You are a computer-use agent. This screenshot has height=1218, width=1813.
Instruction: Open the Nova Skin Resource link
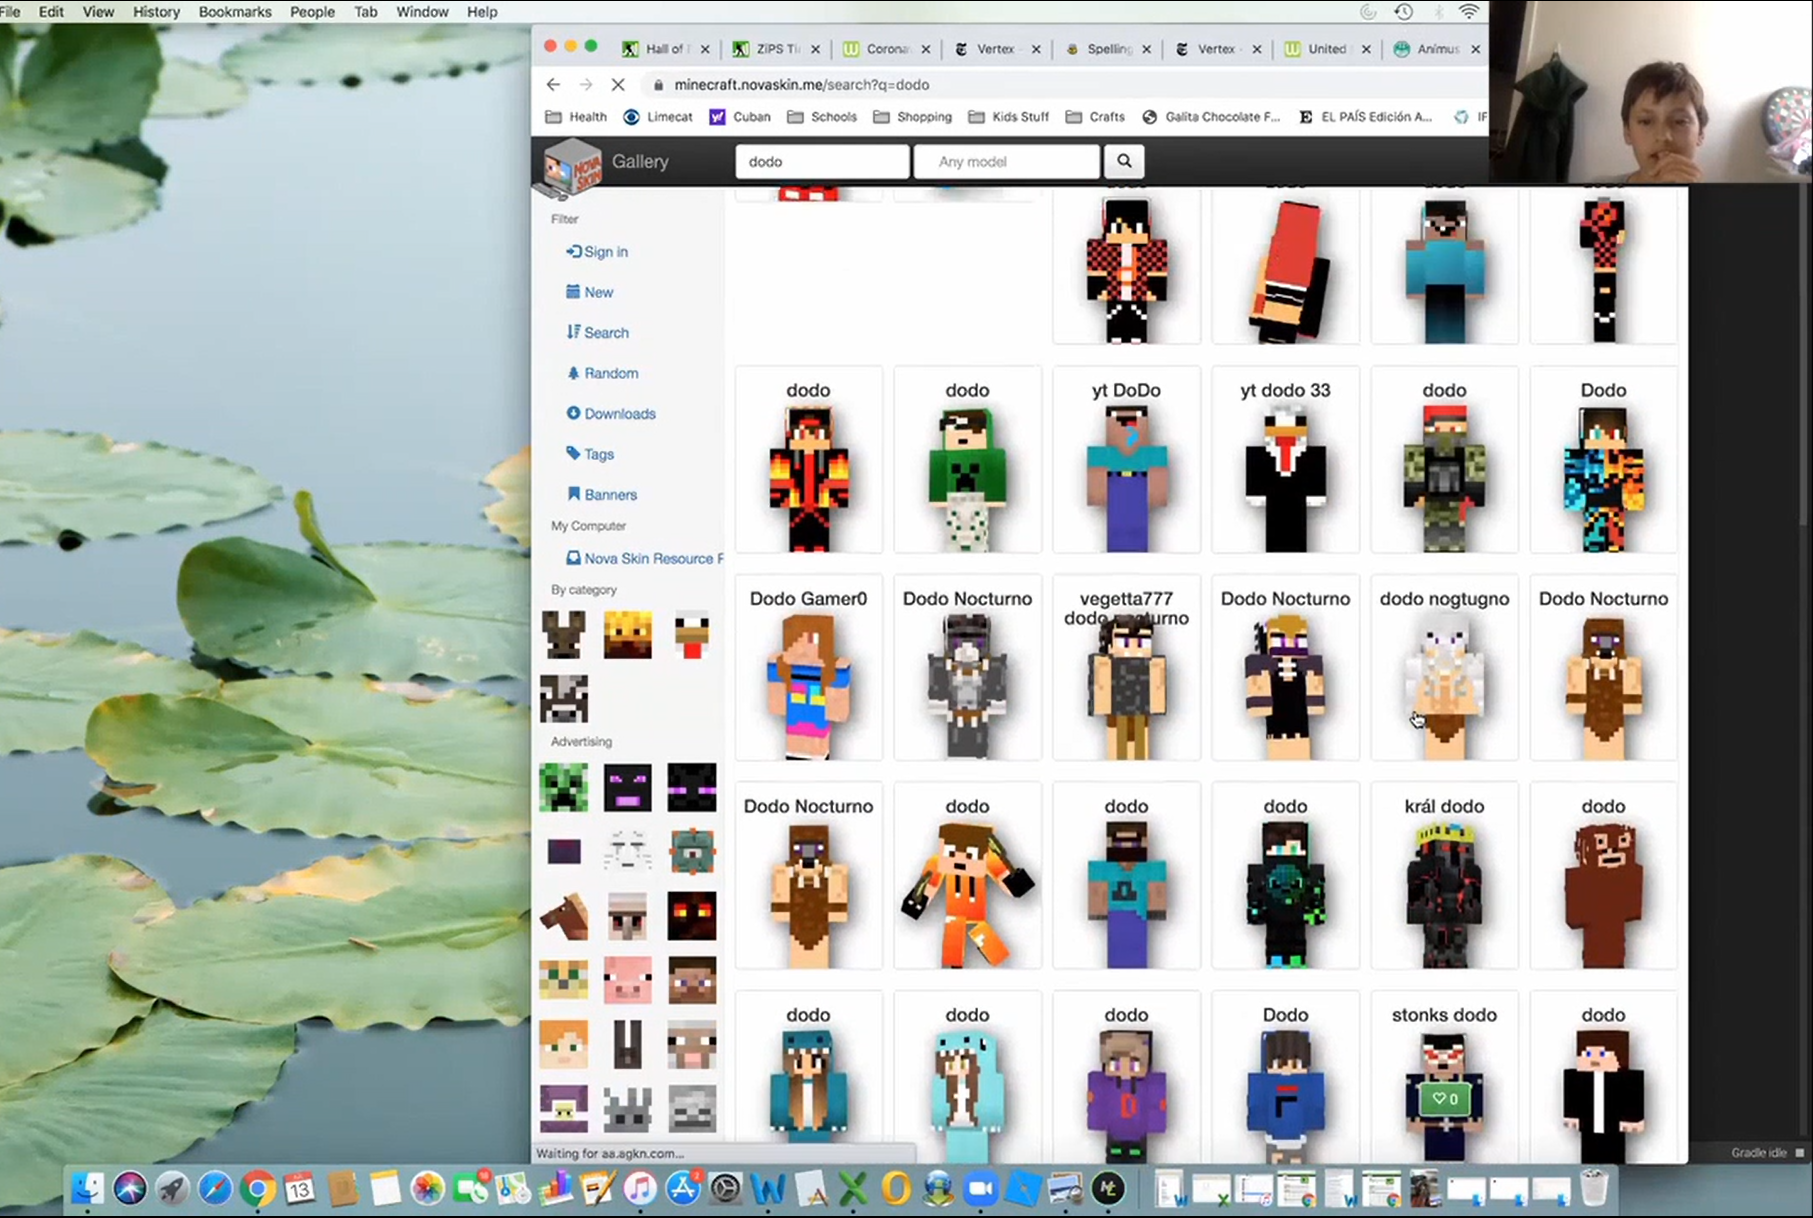(645, 559)
